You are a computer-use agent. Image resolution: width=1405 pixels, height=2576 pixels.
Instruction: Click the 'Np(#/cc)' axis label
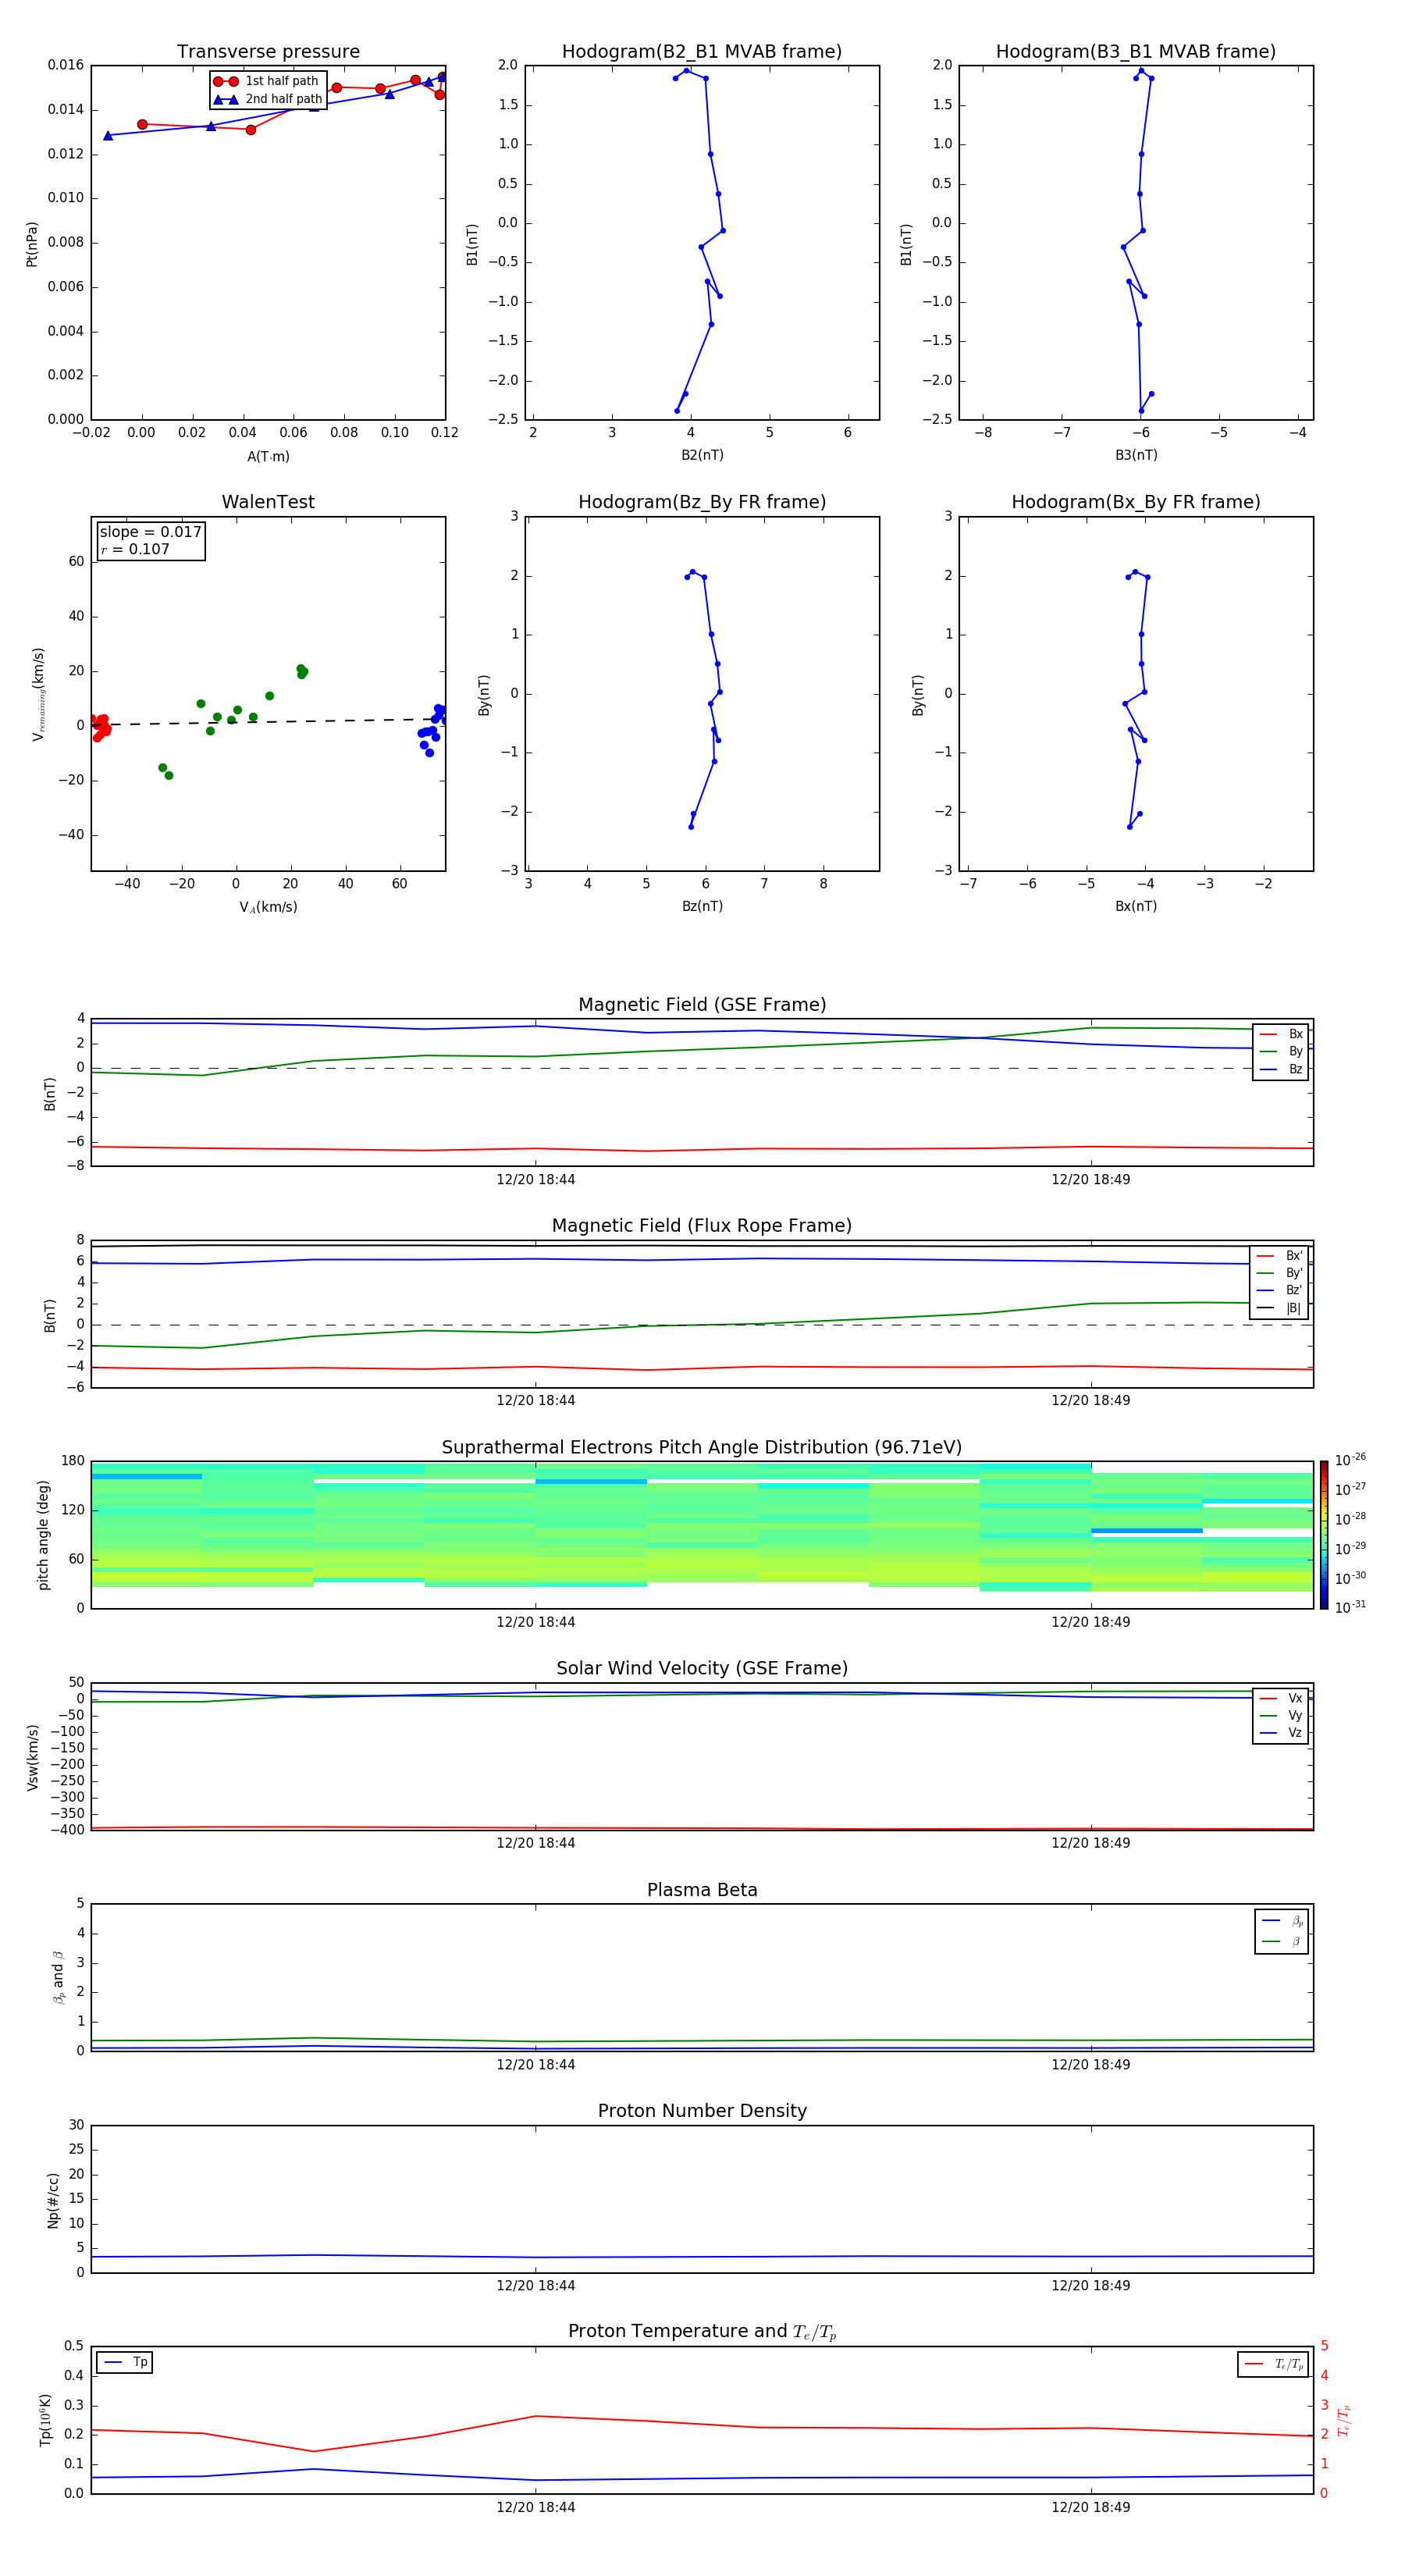(53, 2200)
